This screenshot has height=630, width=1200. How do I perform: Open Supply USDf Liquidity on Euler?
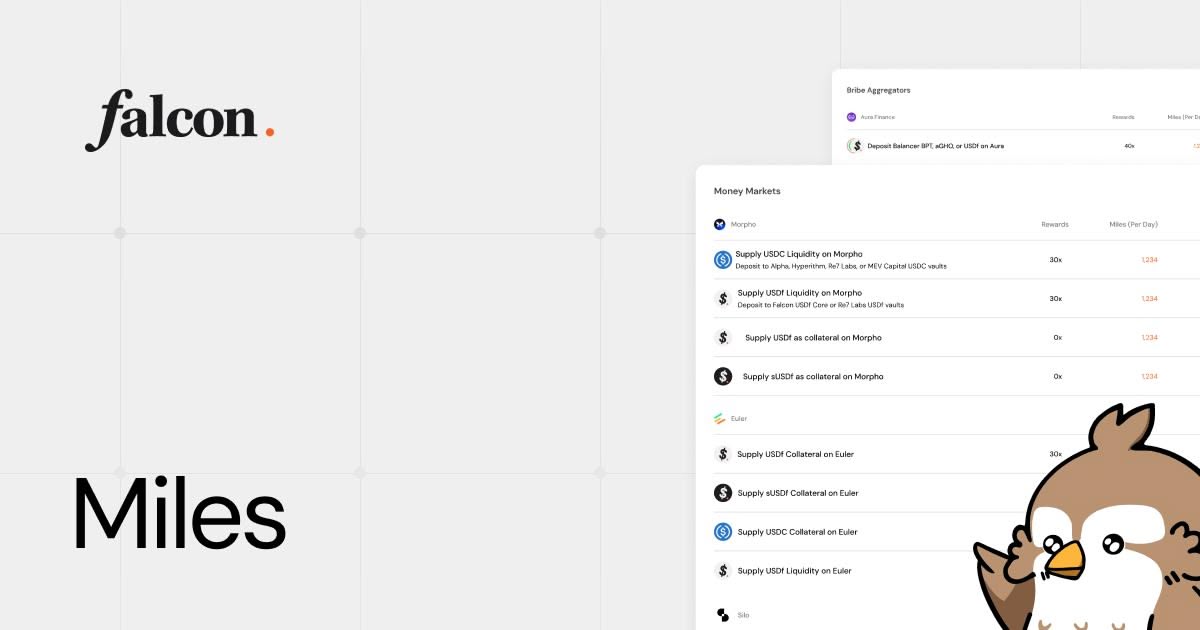click(x=794, y=571)
